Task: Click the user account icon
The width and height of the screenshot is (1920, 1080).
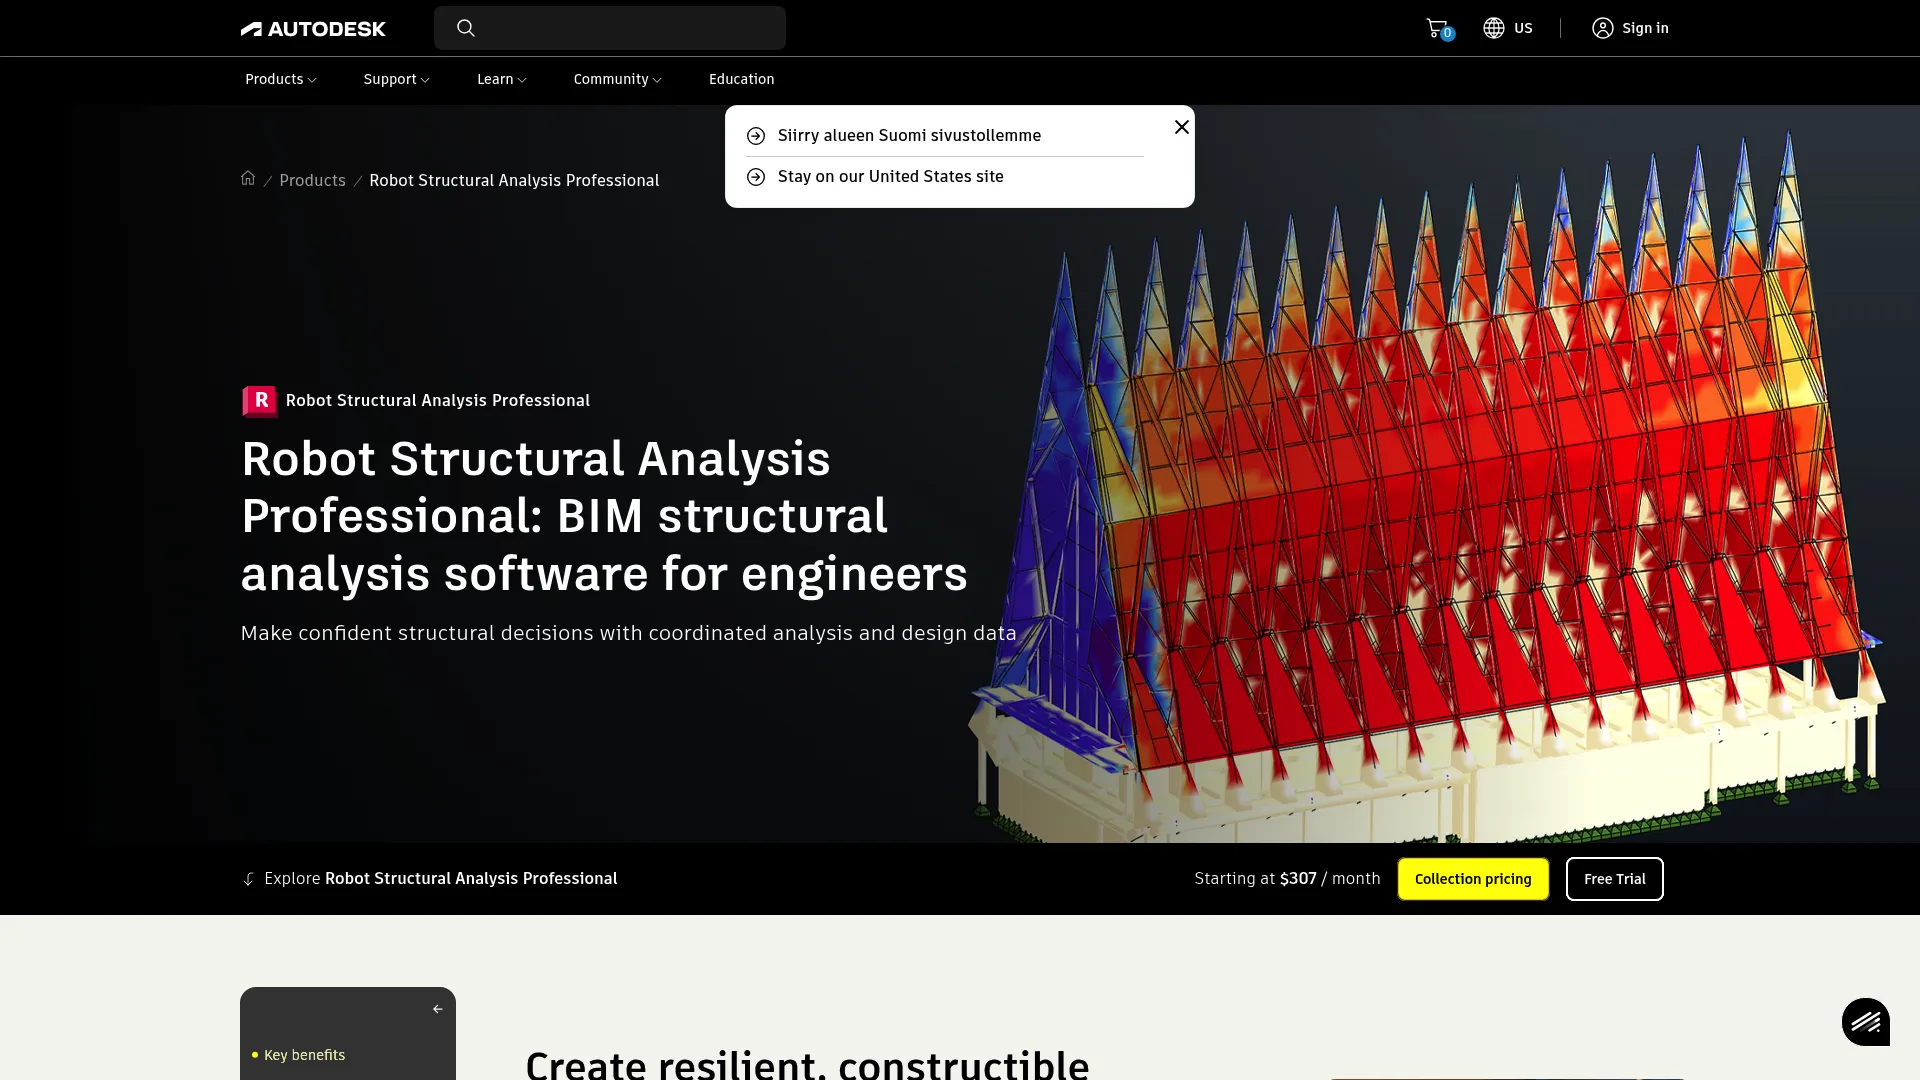Action: coord(1603,28)
